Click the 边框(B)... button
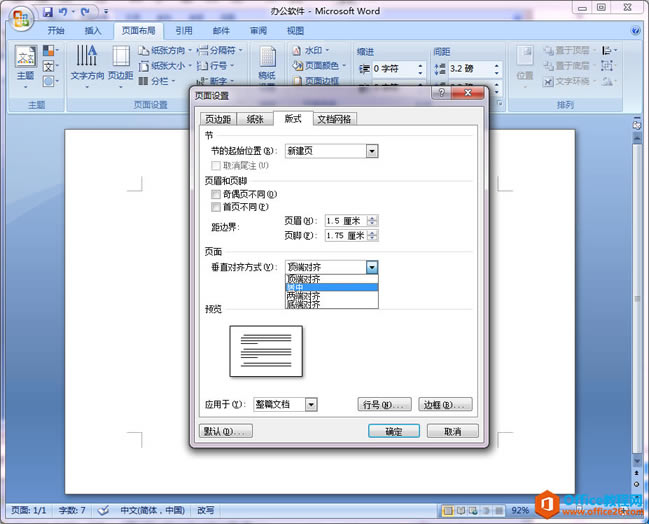Viewport: 649px width, 524px height. [445, 404]
